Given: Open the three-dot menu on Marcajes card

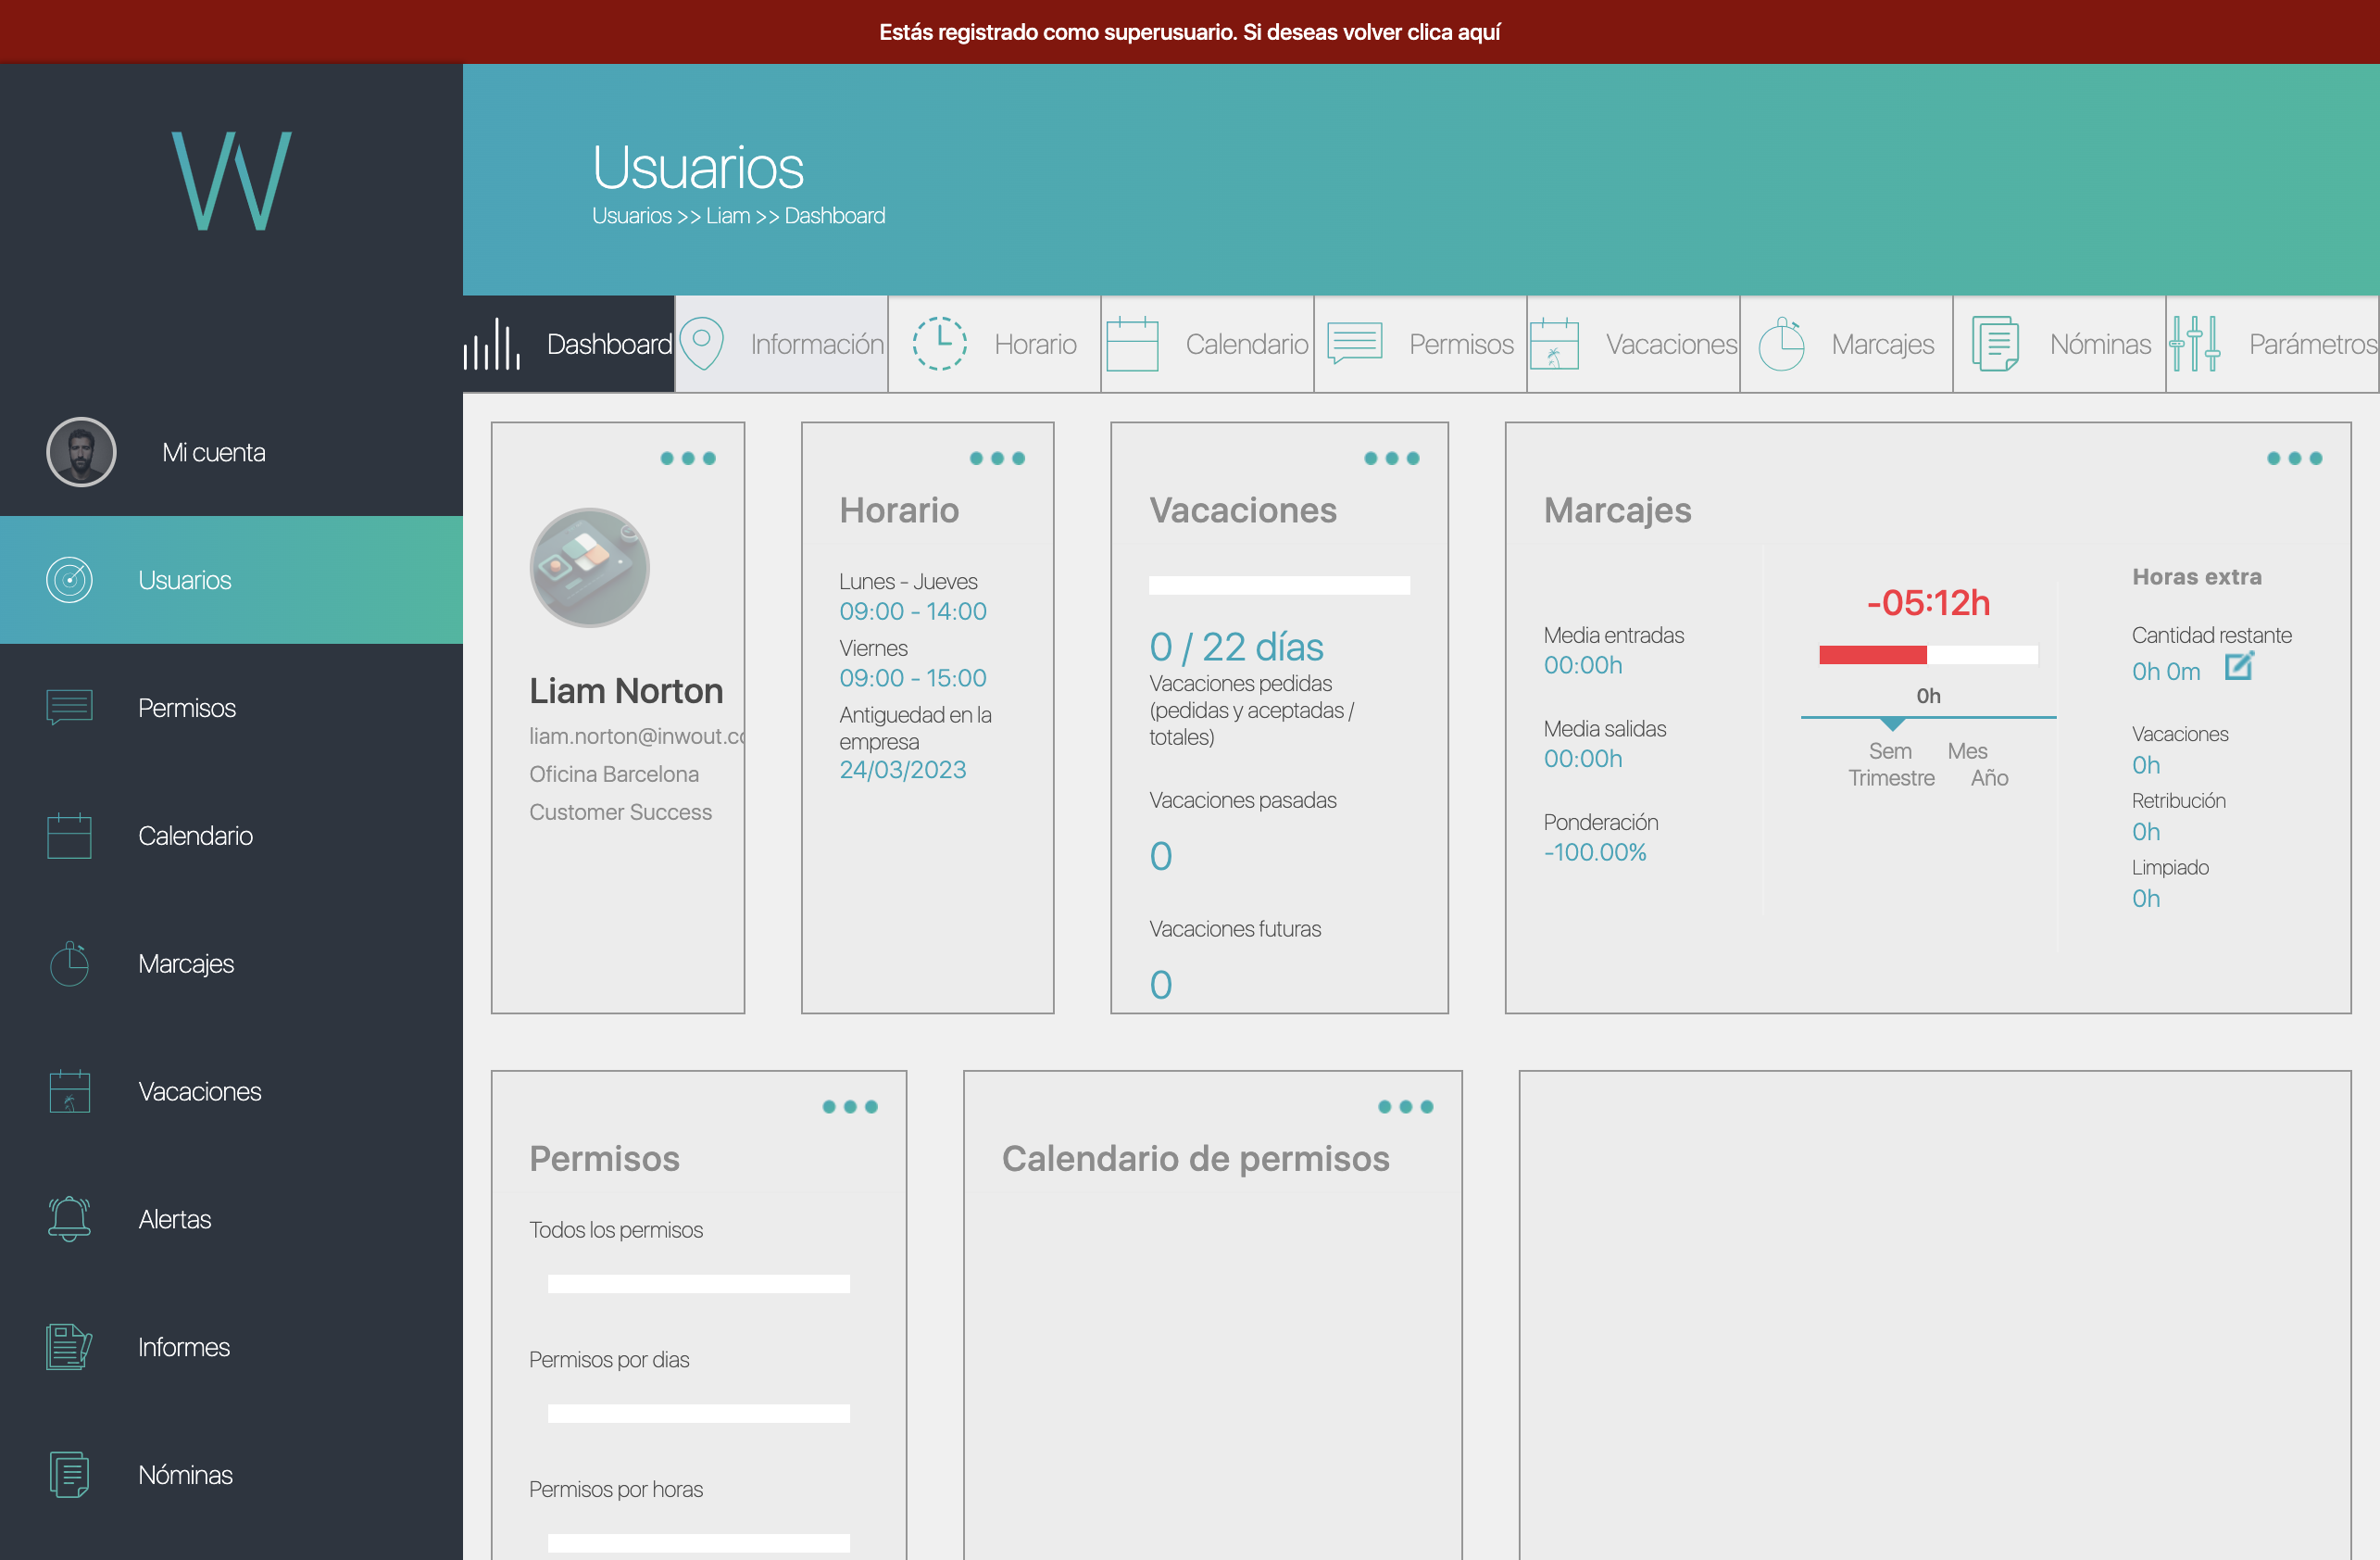Looking at the screenshot, I should tap(2294, 458).
